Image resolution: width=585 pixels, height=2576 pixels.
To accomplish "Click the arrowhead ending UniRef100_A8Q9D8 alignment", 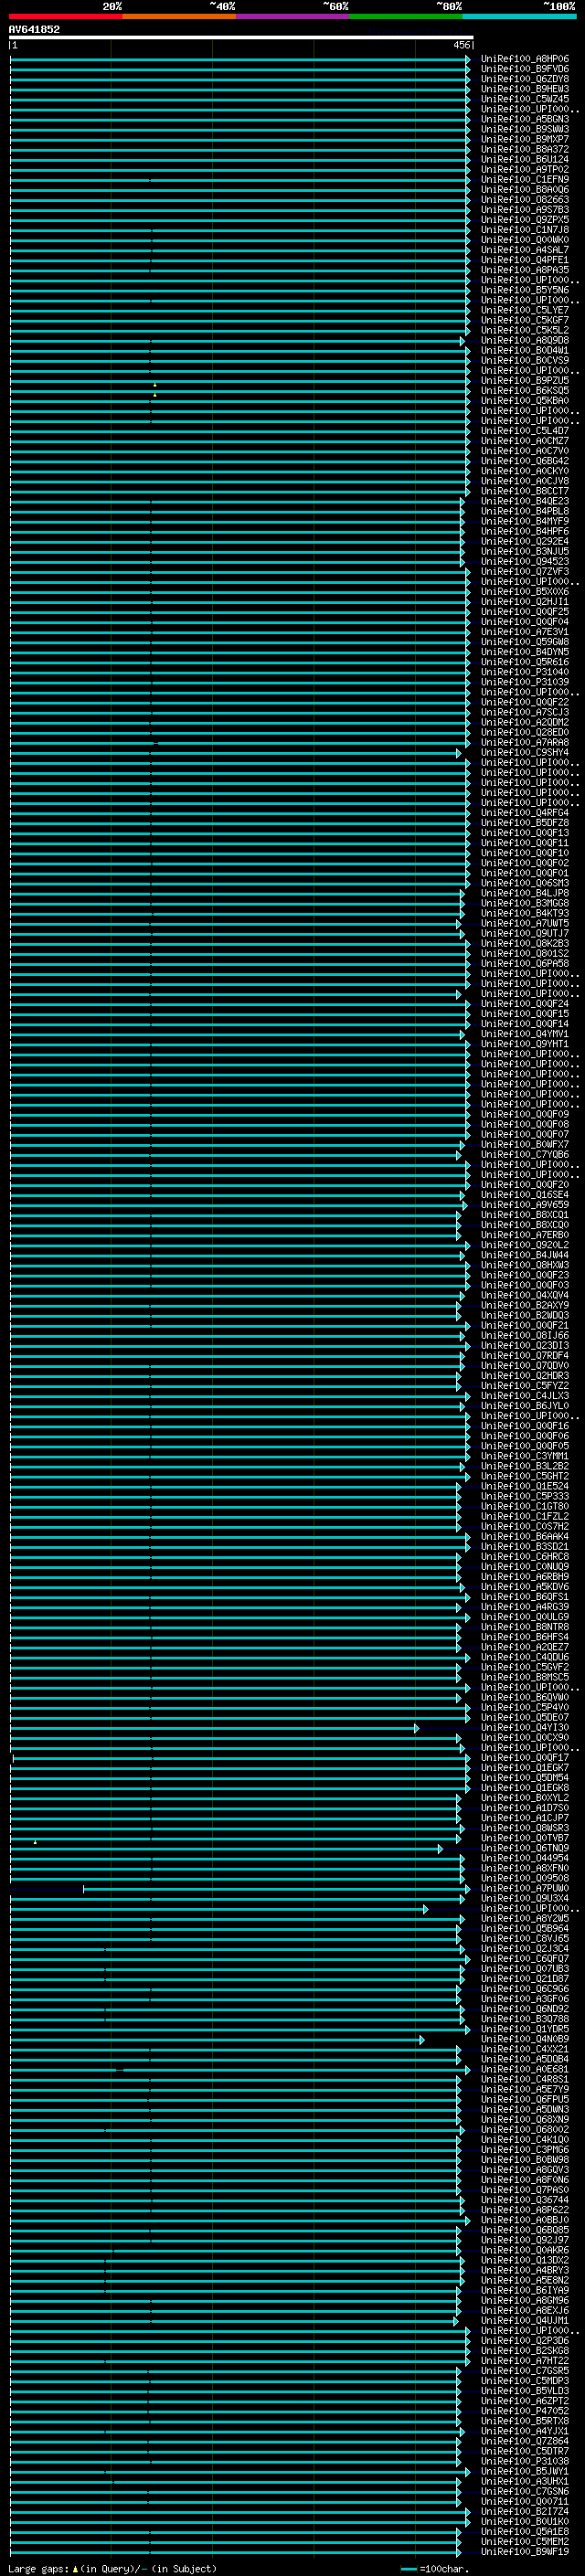I will [x=462, y=341].
